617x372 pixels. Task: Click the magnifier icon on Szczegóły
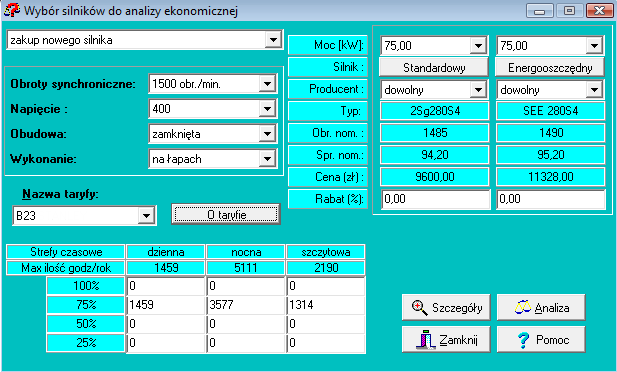point(419,307)
